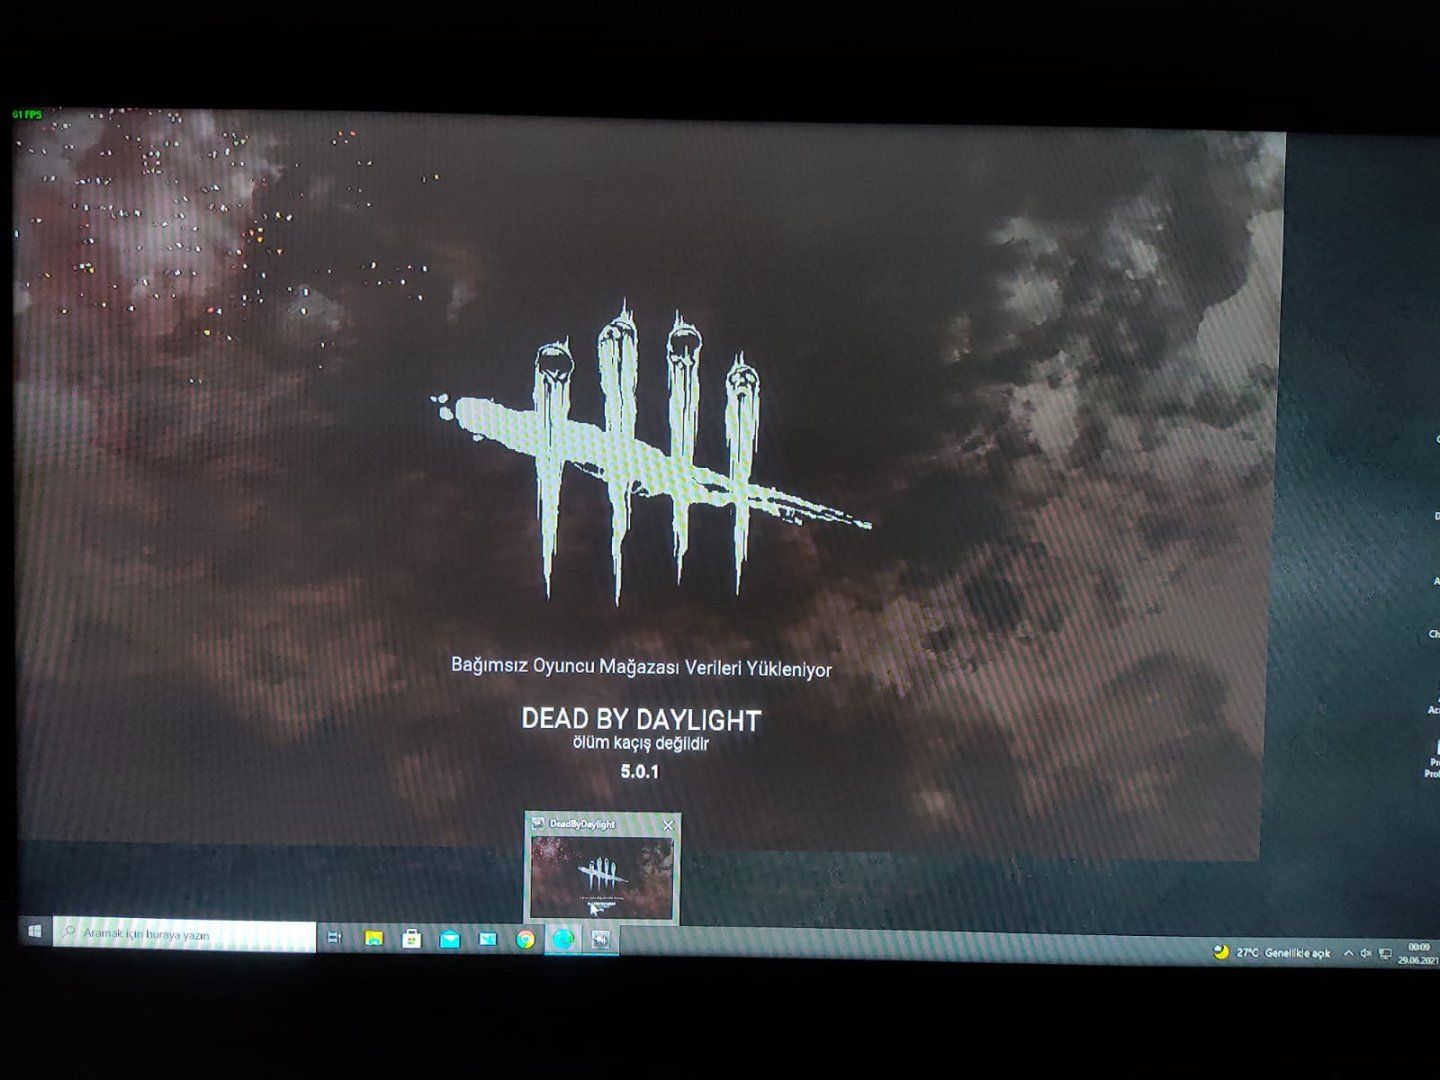
Task: Launch Microsoft Store from the taskbar
Action: tap(411, 939)
